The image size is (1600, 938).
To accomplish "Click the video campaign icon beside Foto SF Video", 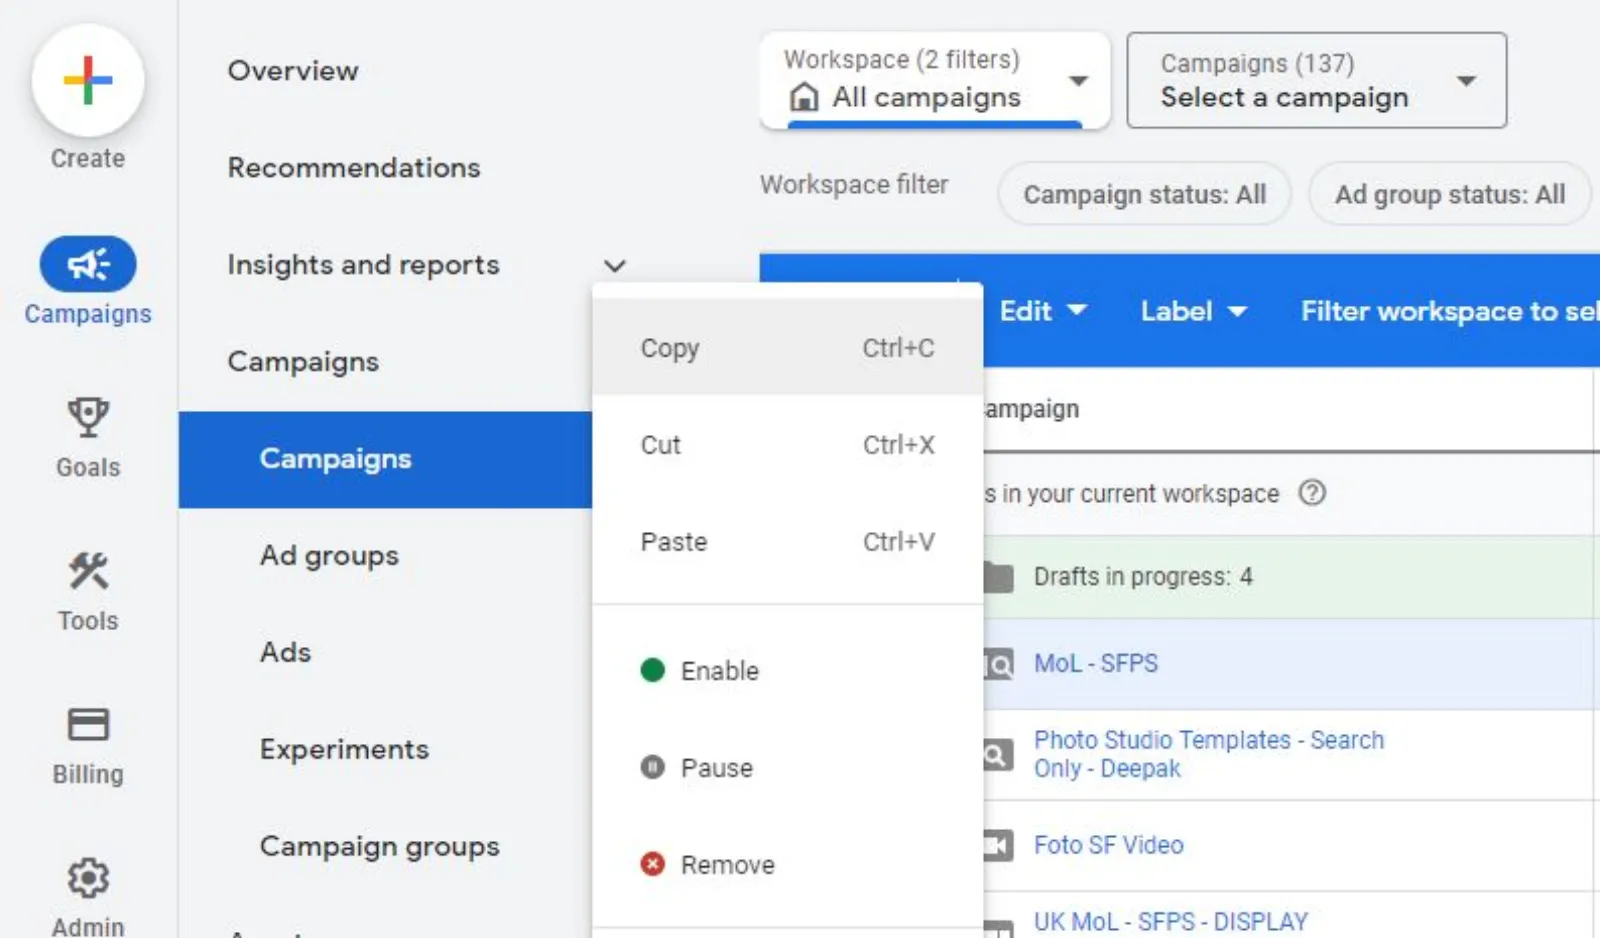I will (998, 846).
